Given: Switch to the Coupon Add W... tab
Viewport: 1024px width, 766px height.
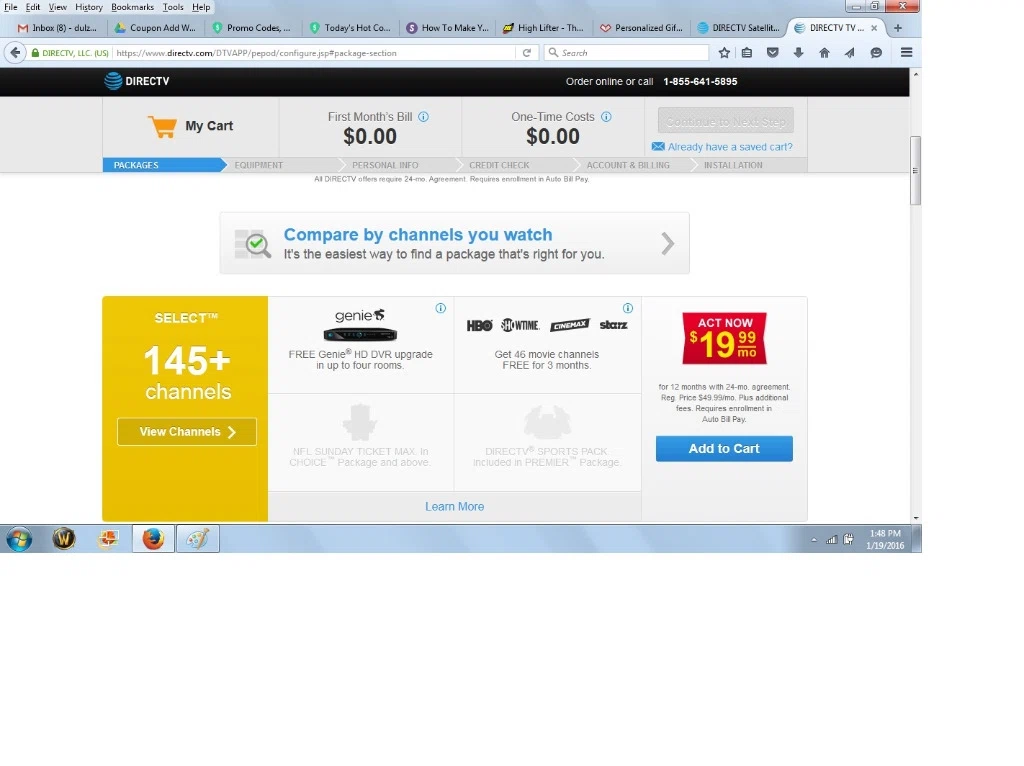Looking at the screenshot, I should coord(155,28).
